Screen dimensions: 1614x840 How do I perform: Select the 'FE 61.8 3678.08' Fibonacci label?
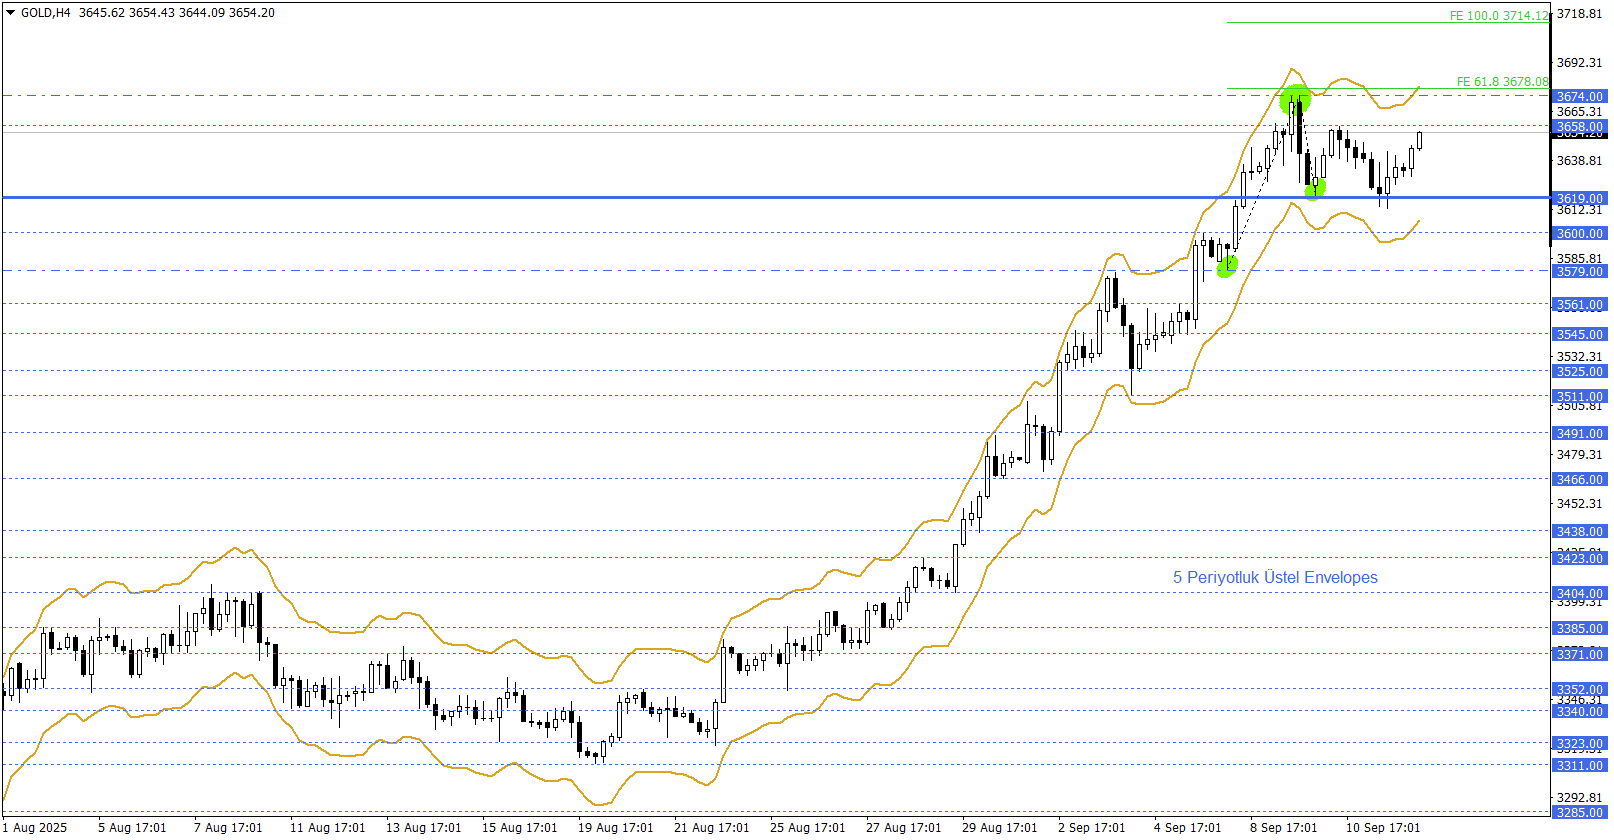tap(1502, 82)
